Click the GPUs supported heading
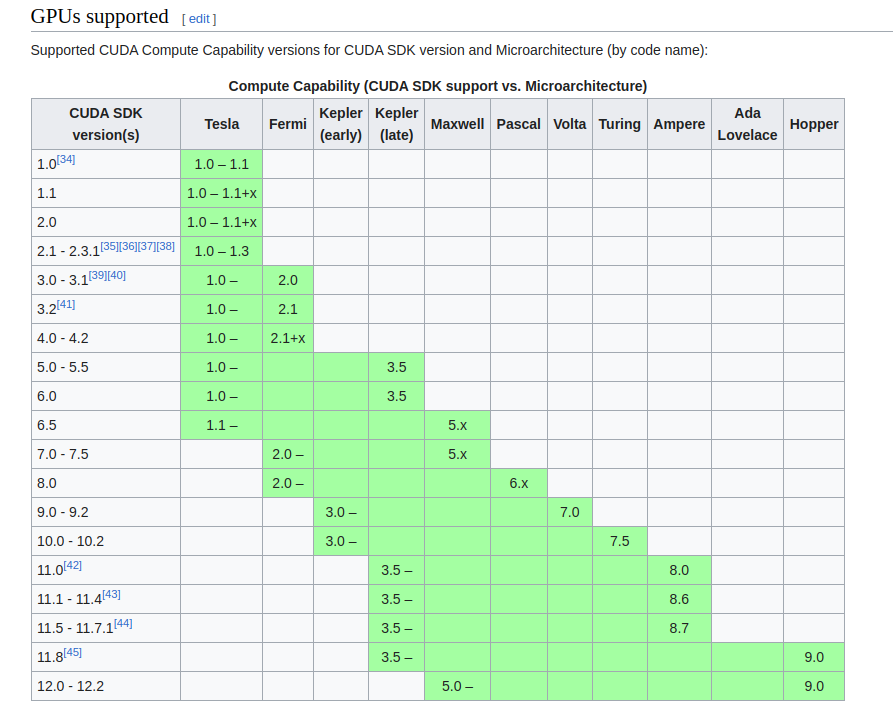The image size is (893, 712). pyautogui.click(x=100, y=17)
